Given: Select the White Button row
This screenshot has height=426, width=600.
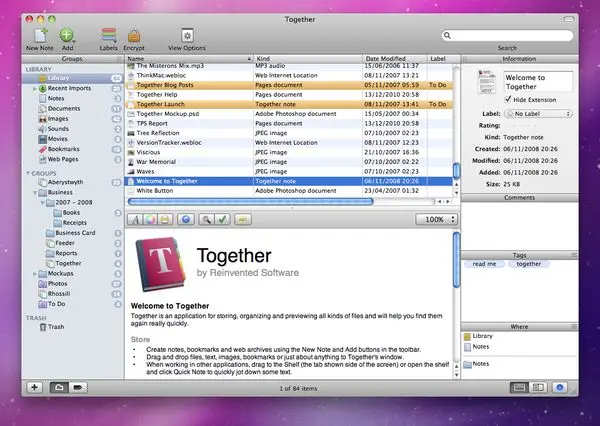Looking at the screenshot, I should pos(289,191).
